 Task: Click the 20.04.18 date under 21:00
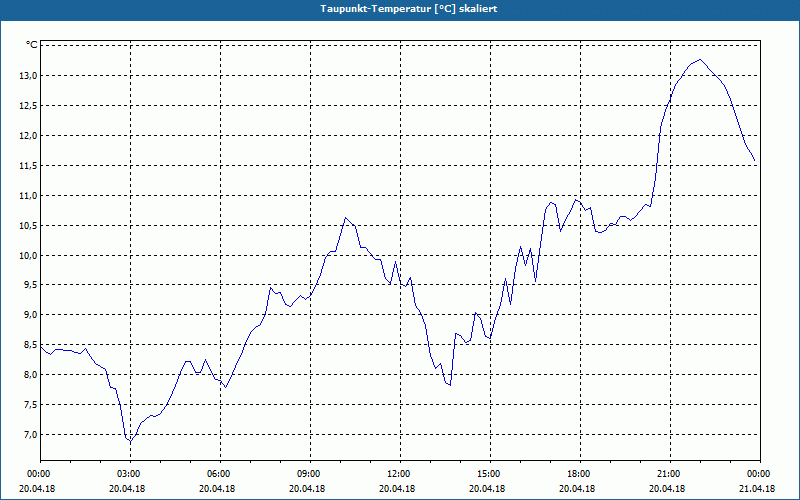click(x=667, y=489)
